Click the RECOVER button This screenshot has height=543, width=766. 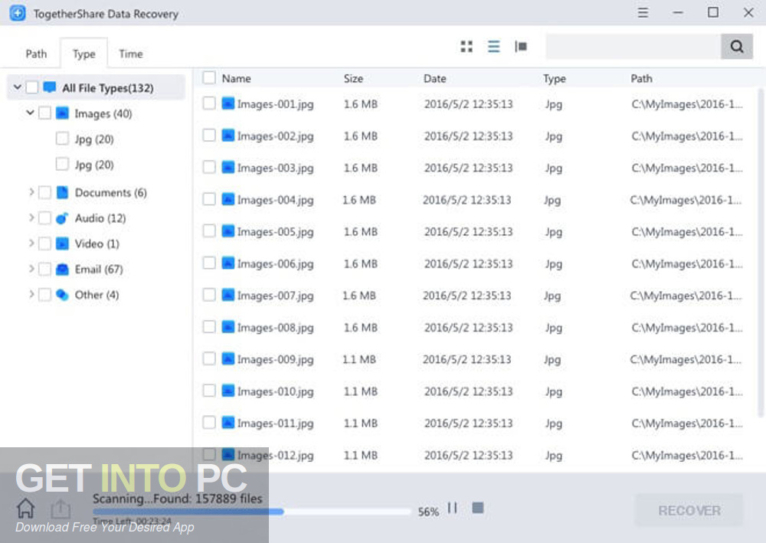689,510
